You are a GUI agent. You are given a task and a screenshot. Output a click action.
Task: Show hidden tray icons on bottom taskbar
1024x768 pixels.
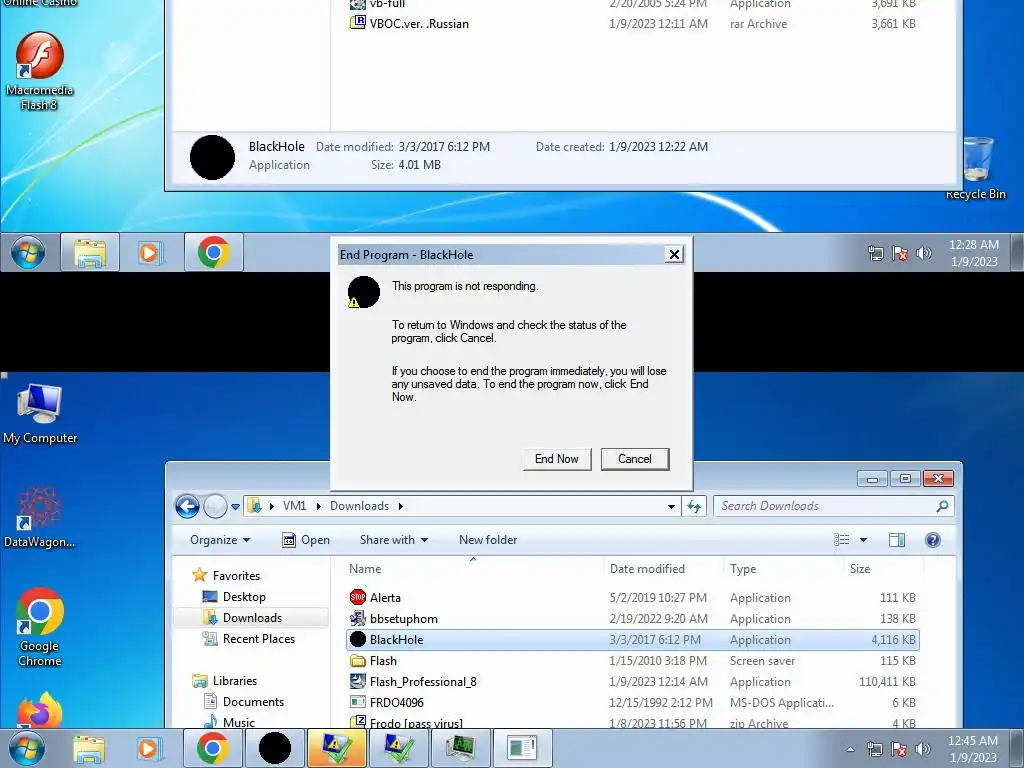[850, 749]
